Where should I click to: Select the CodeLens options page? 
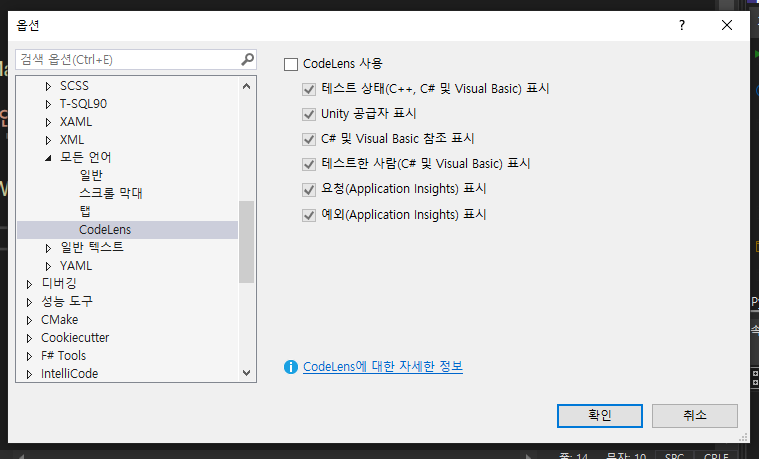[105, 230]
